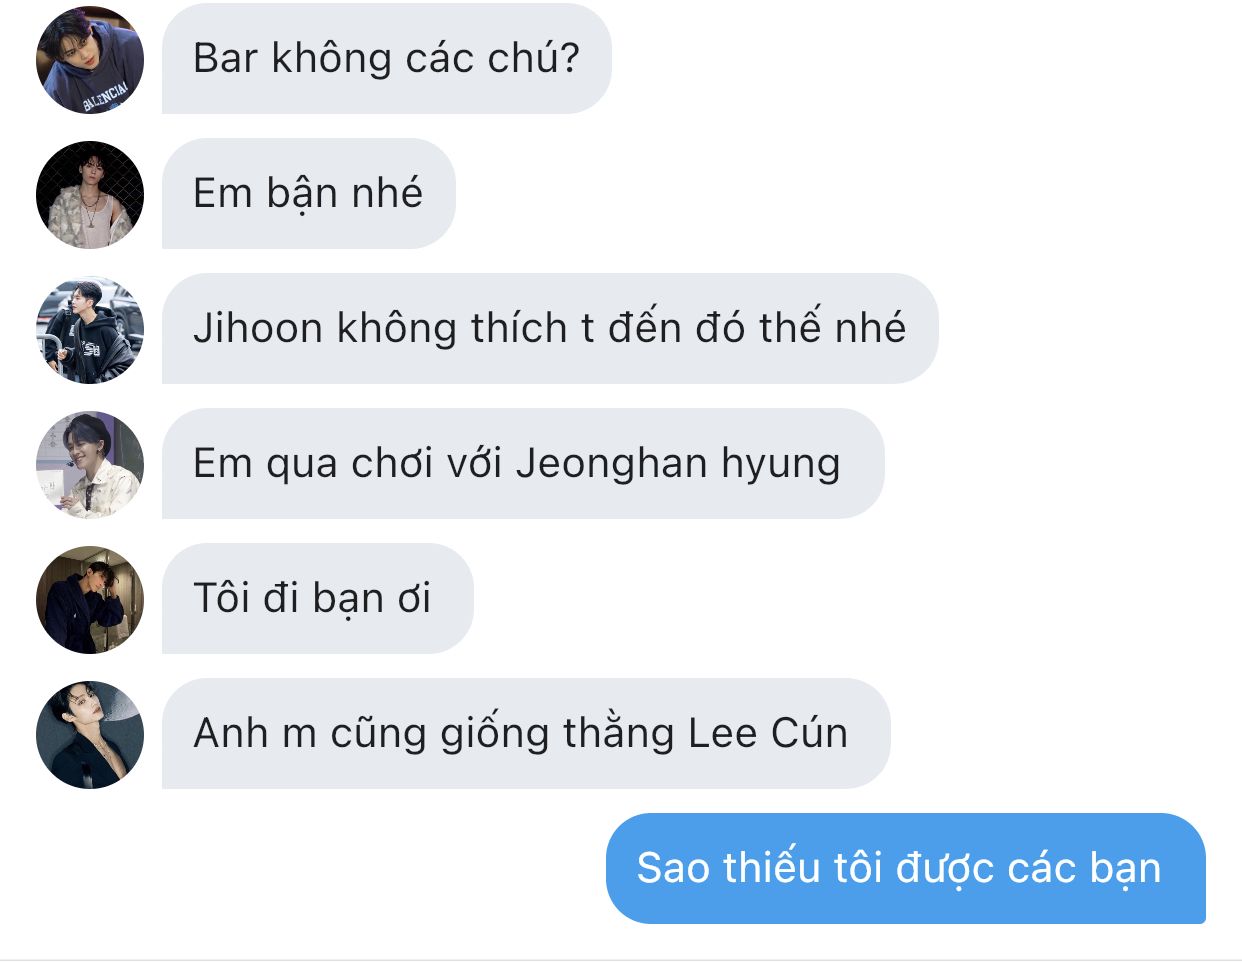This screenshot has width=1242, height=963.
Task: Click the word "Bar" in the first message
Action: tap(226, 59)
